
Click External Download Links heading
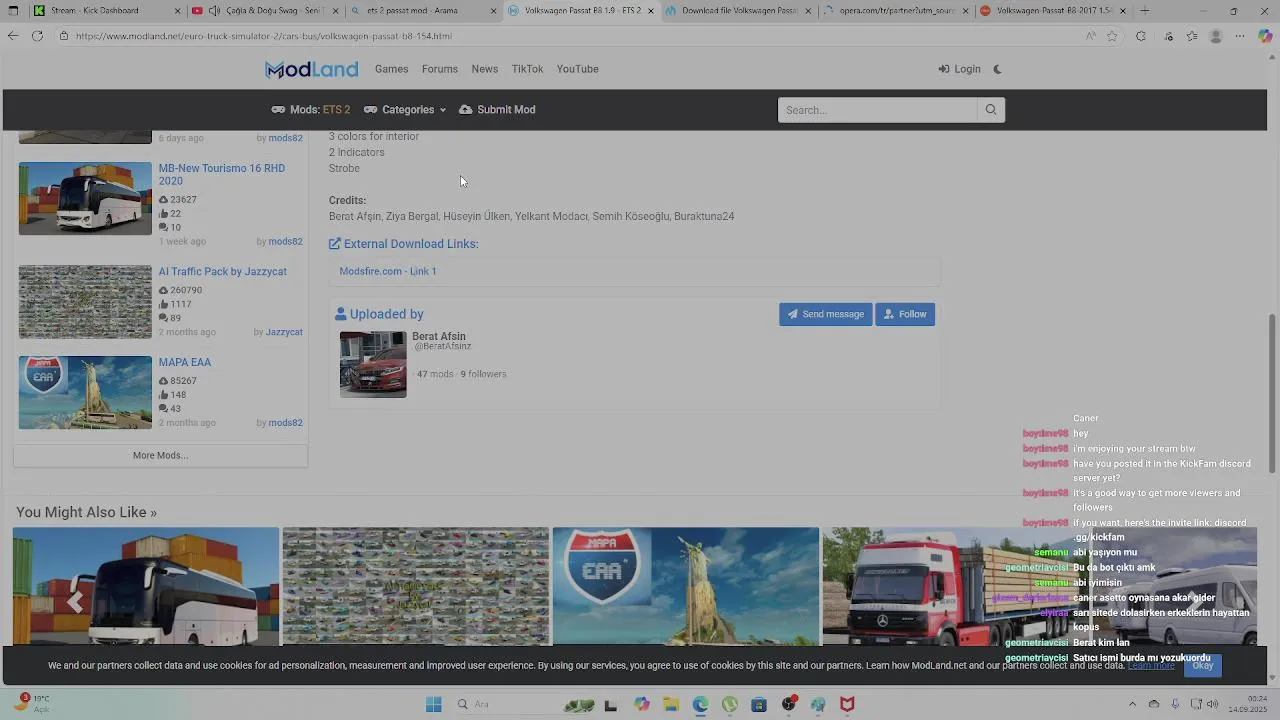pos(404,244)
